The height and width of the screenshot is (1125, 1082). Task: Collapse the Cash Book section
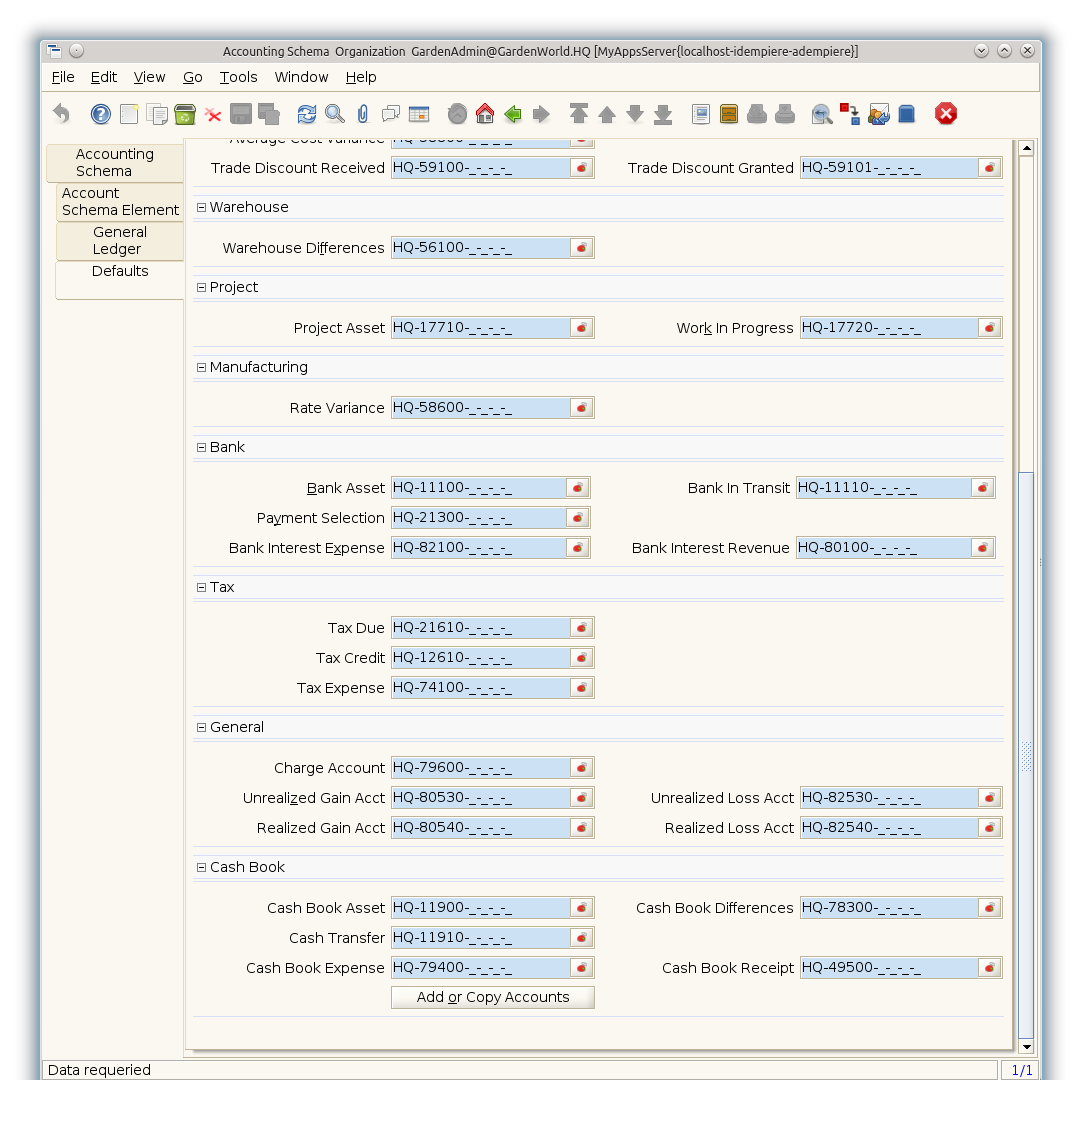[201, 868]
